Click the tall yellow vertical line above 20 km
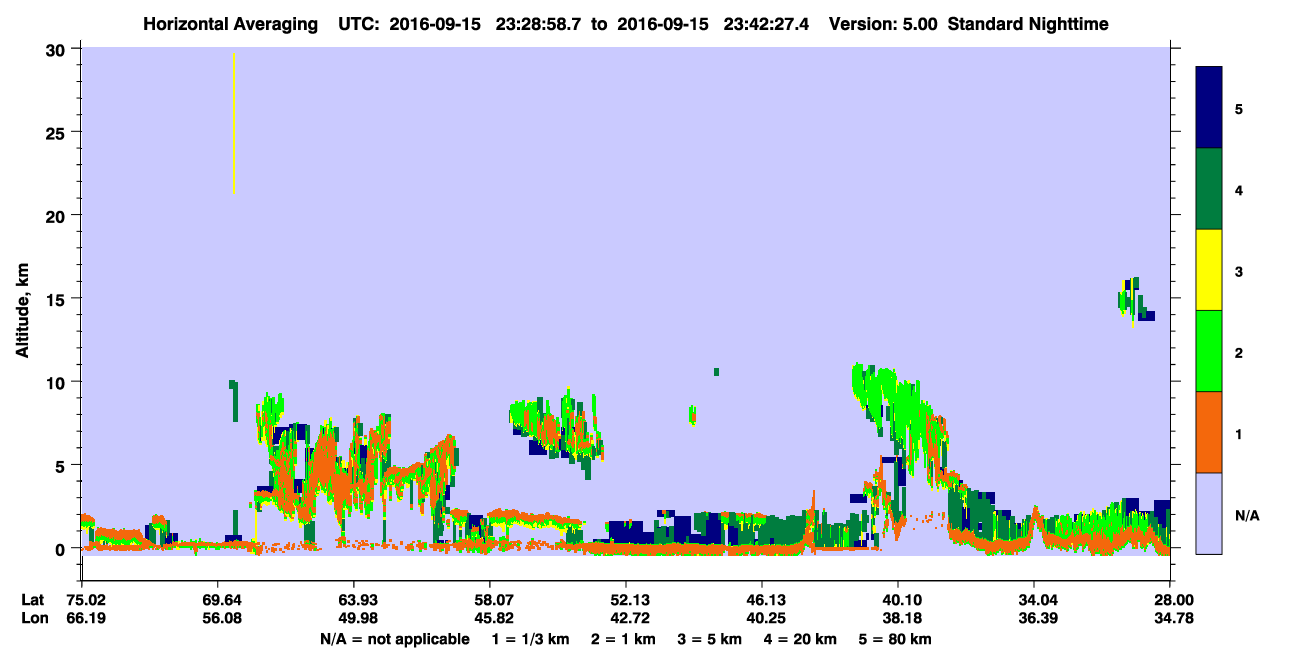 tap(234, 123)
